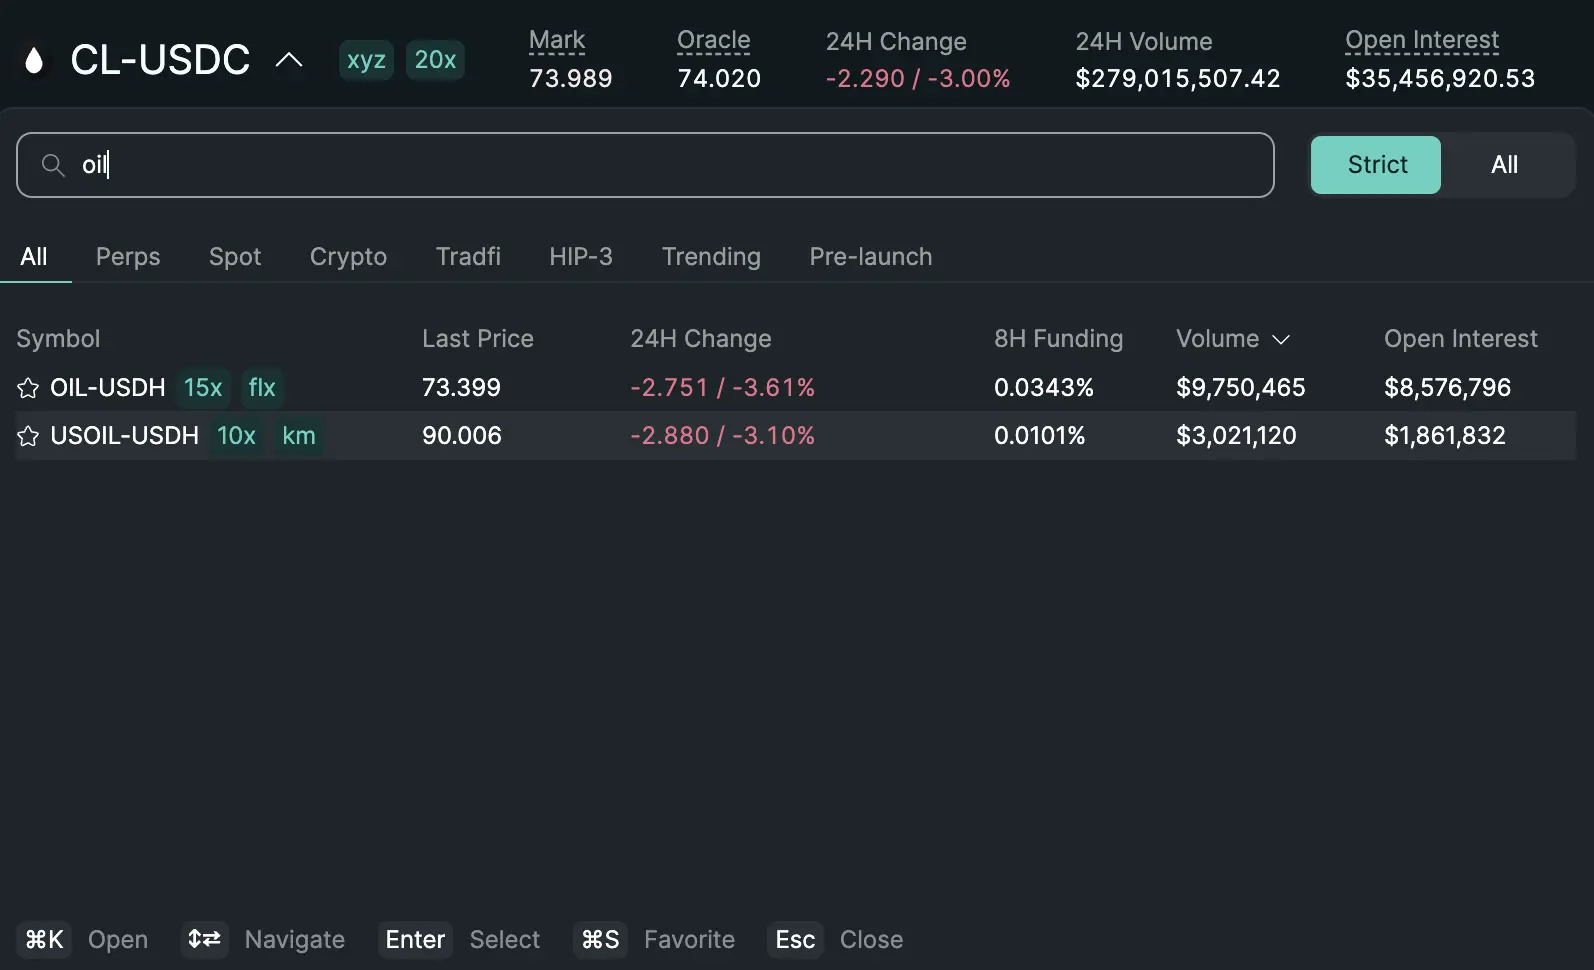Click the star next to USOIL-USDH
This screenshot has height=970, width=1594.
pyautogui.click(x=27, y=436)
